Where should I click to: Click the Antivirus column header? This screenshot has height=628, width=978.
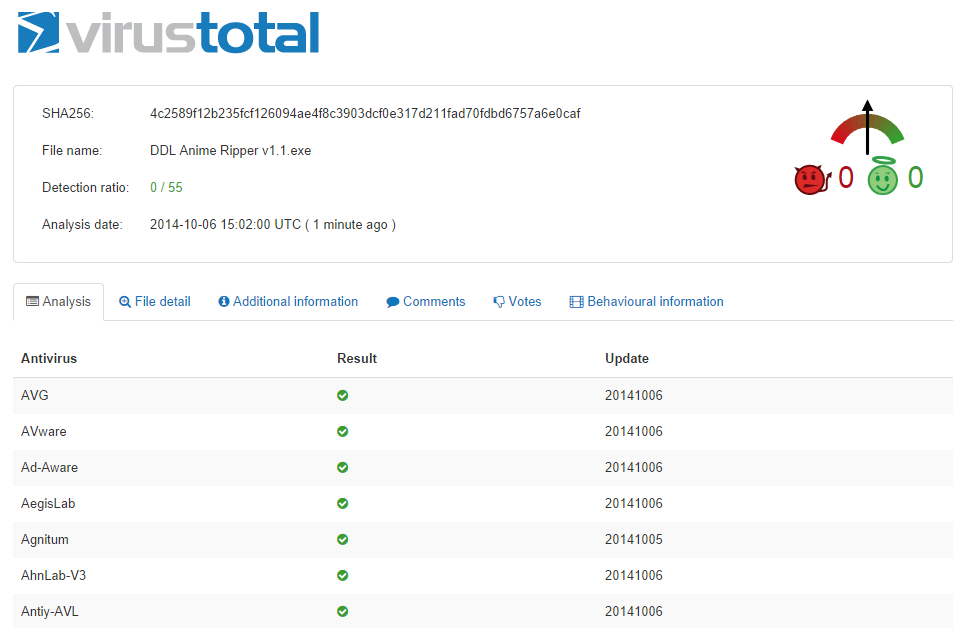(x=49, y=359)
